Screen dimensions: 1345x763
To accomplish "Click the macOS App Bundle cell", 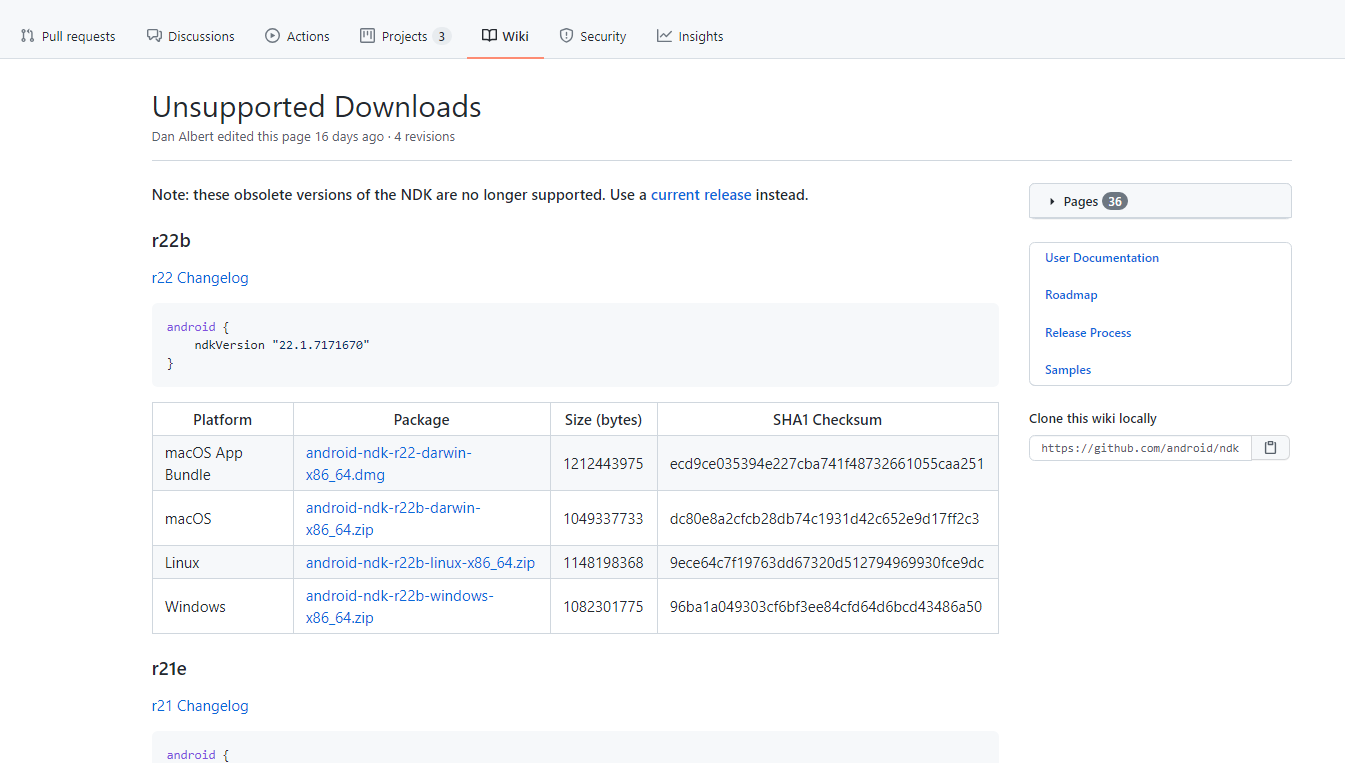I will (222, 463).
